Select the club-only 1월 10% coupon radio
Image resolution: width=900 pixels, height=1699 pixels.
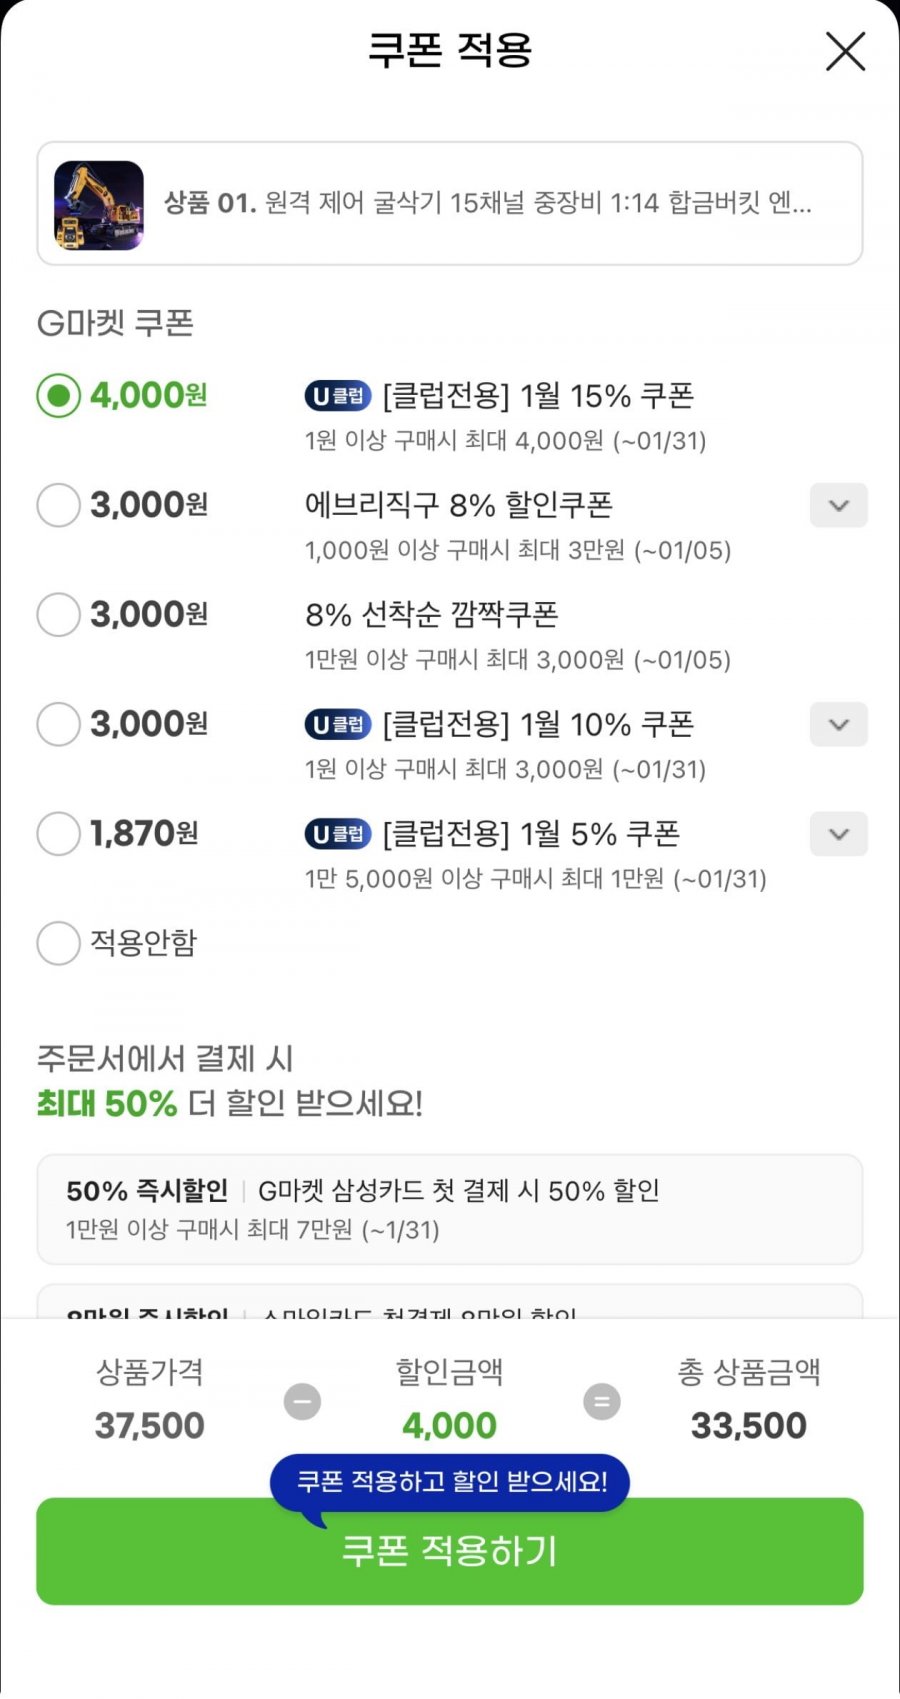59,724
